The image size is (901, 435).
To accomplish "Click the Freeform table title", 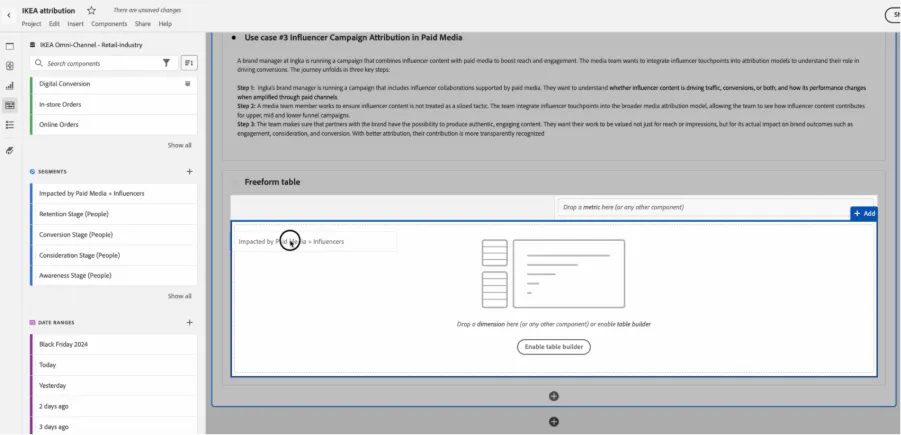I will pos(272,182).
